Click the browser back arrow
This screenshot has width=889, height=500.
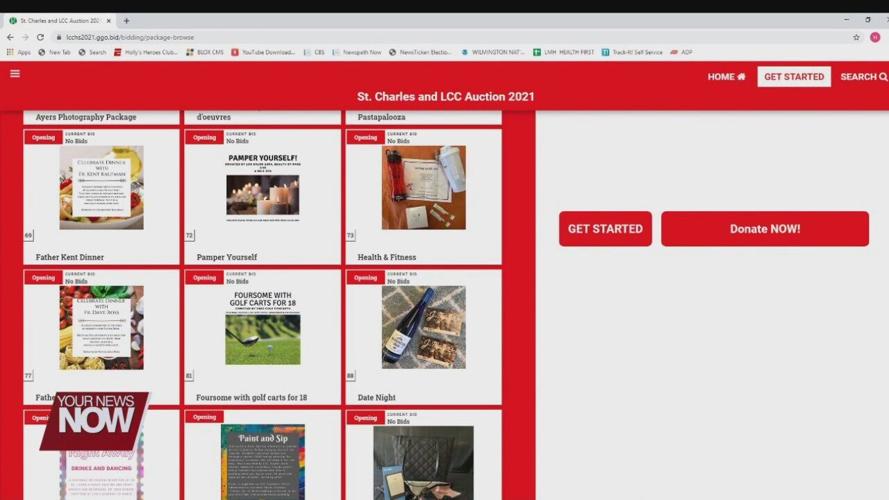11,37
